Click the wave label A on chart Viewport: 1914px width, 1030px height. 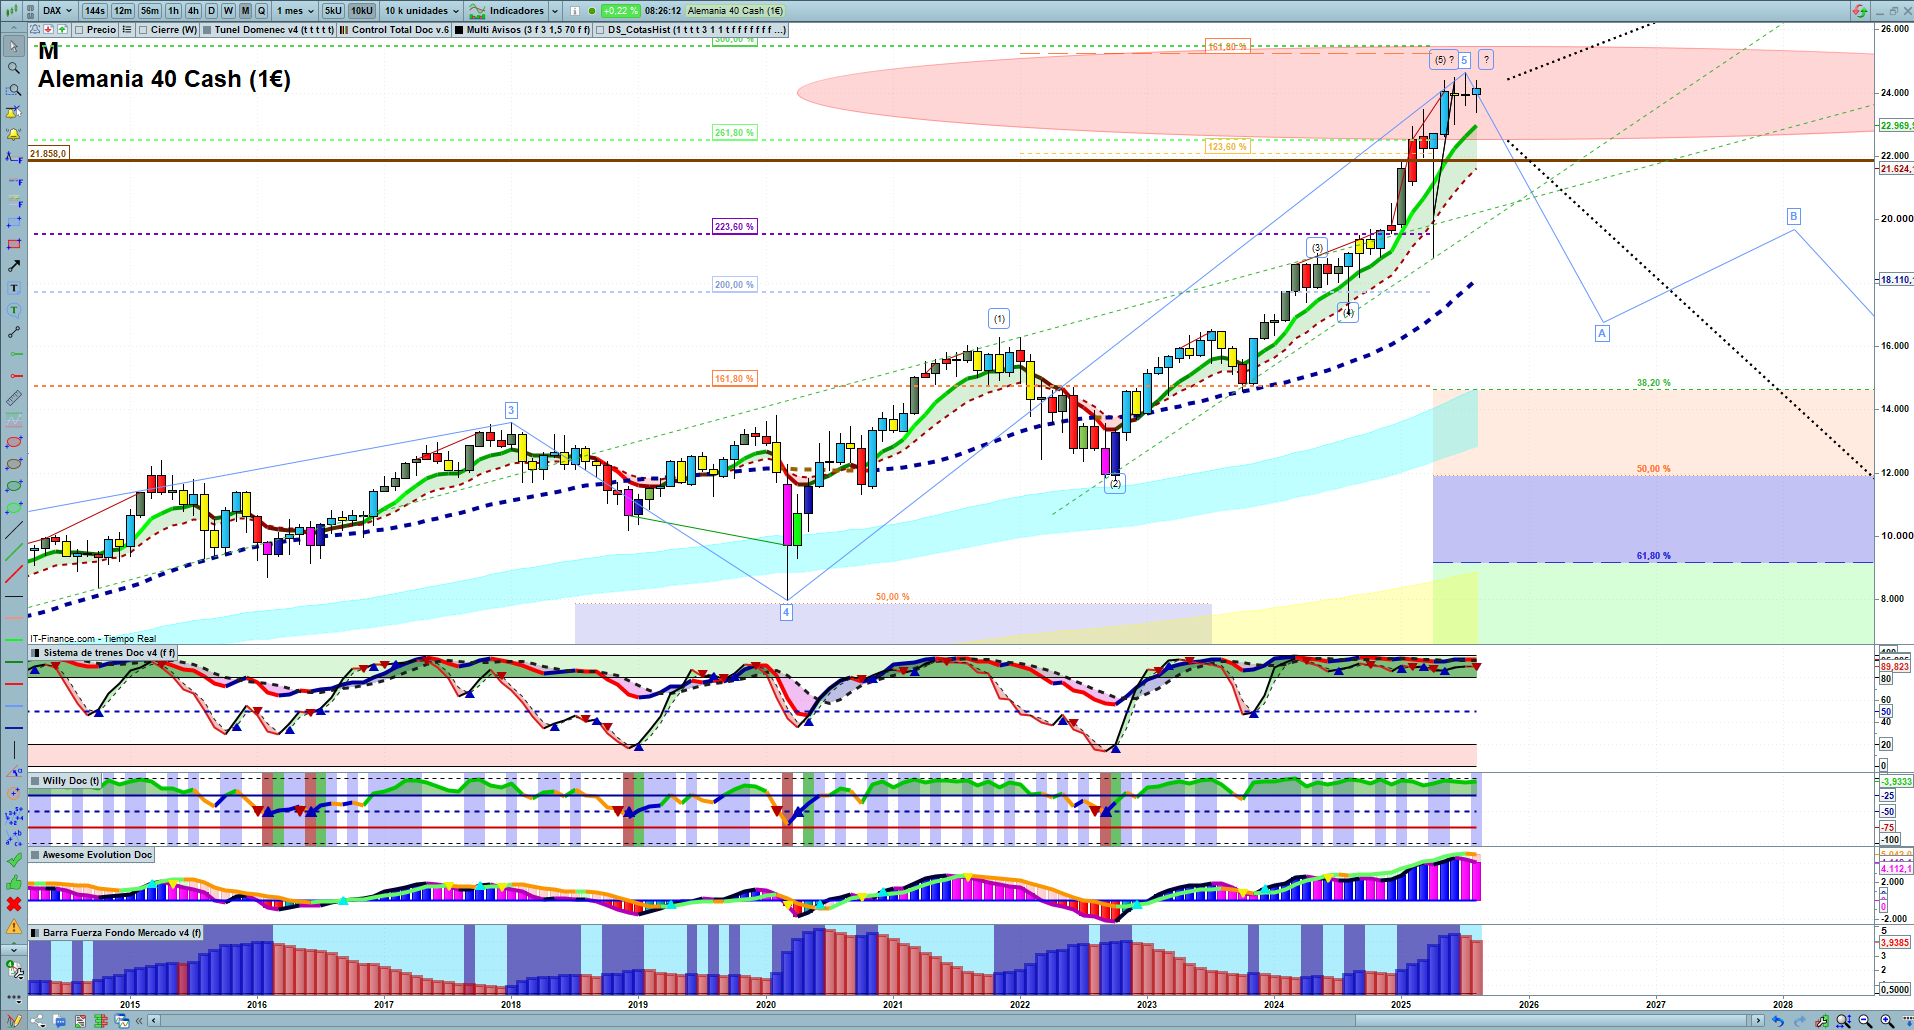click(x=1602, y=333)
